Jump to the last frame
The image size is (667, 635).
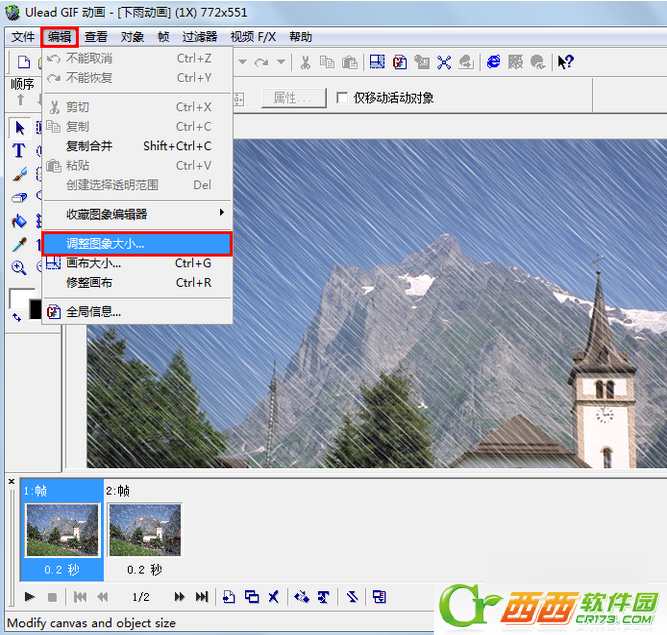pyautogui.click(x=202, y=597)
